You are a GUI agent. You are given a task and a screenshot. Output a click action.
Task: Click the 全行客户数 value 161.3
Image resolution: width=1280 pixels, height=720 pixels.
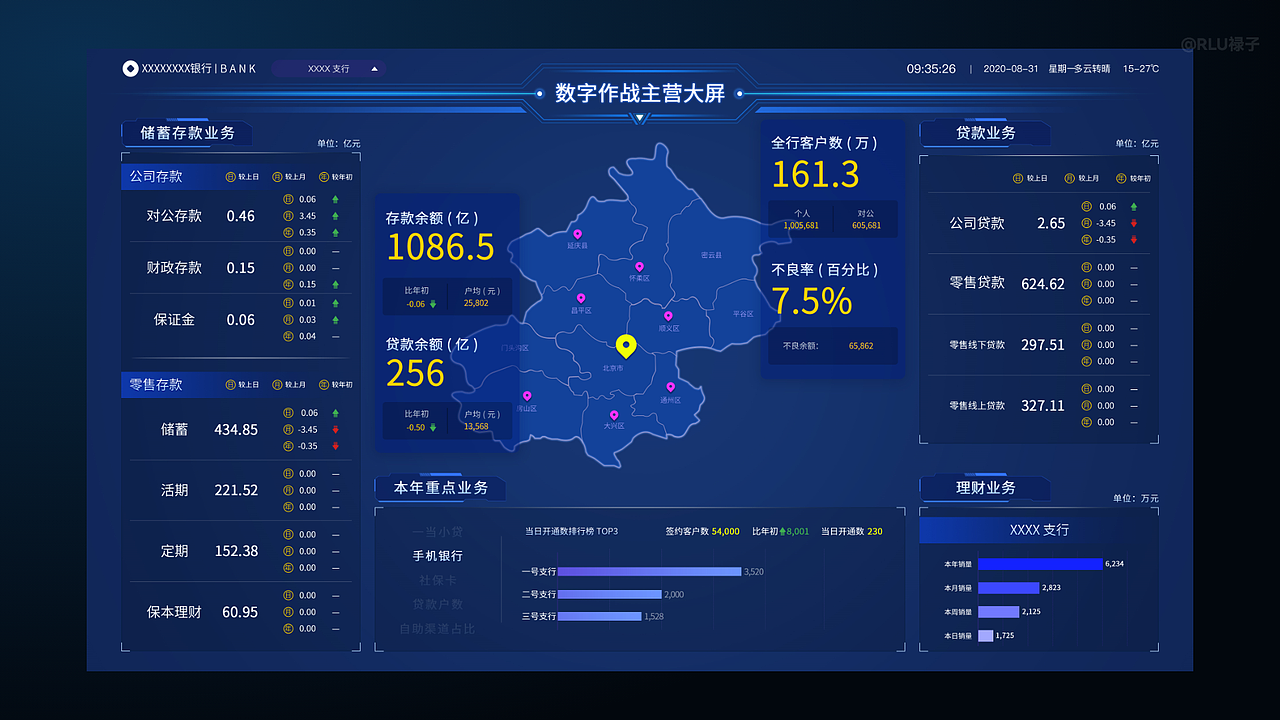coord(815,175)
